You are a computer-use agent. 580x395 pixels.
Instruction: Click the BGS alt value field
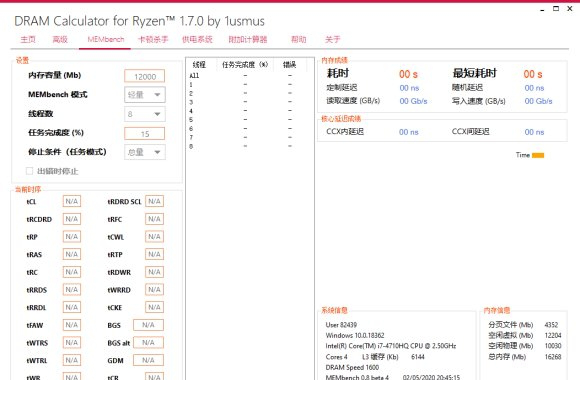click(x=148, y=342)
